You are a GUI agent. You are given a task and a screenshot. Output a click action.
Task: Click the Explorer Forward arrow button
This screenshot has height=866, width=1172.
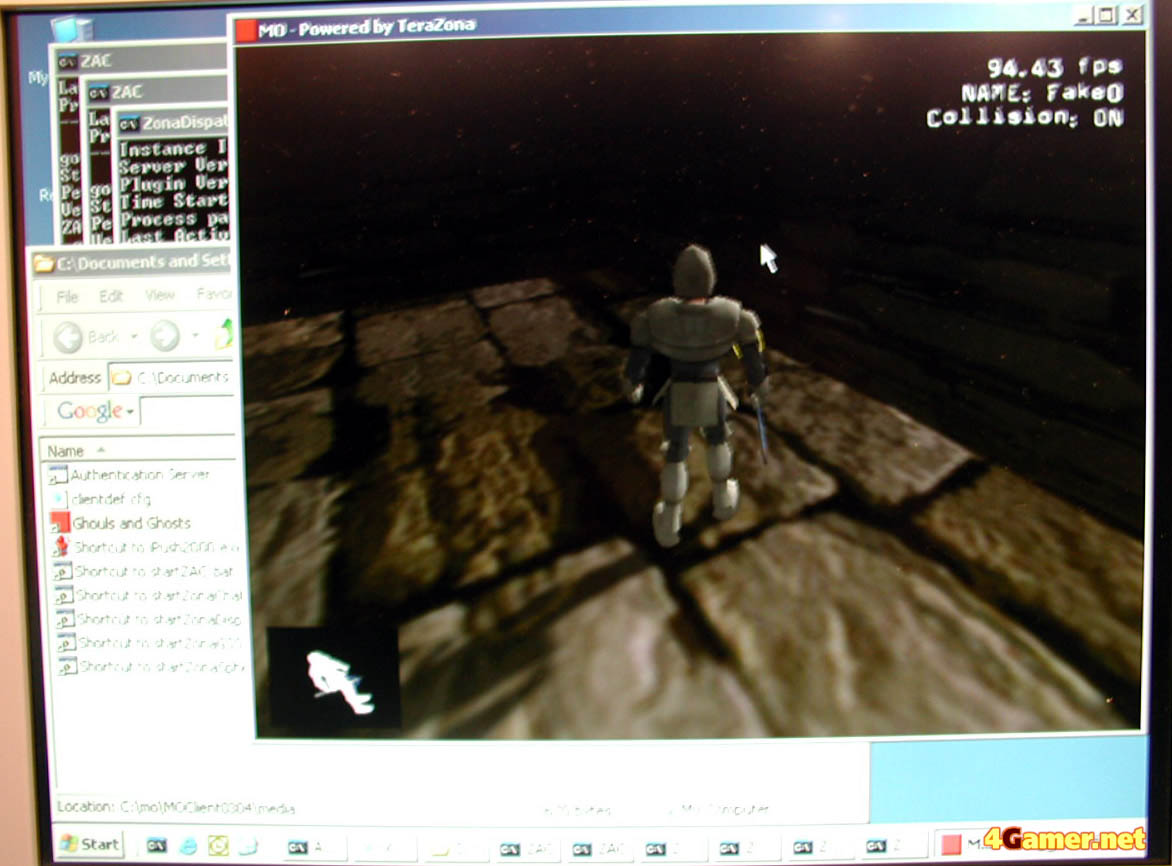point(165,336)
